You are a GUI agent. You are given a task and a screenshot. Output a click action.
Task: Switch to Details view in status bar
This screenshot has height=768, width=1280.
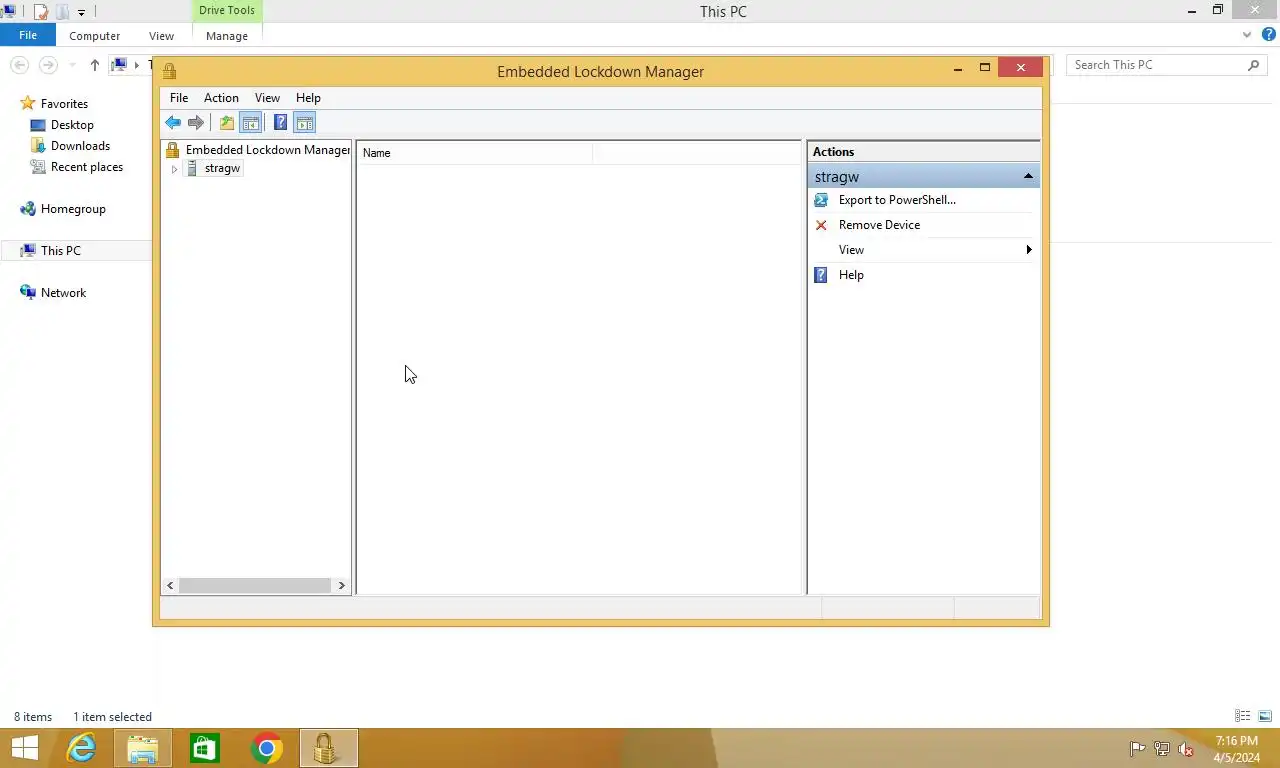pyautogui.click(x=1243, y=716)
